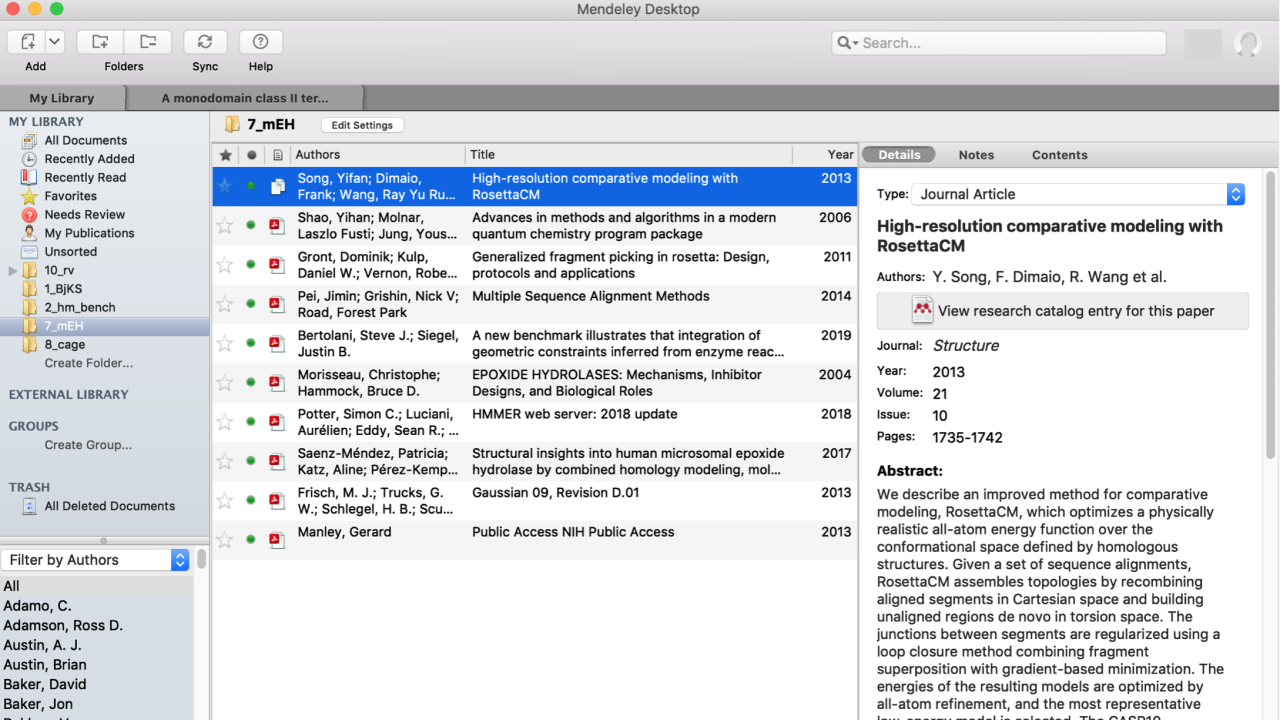This screenshot has height=720, width=1280.
Task: Click Create Group link
Action: click(88, 445)
